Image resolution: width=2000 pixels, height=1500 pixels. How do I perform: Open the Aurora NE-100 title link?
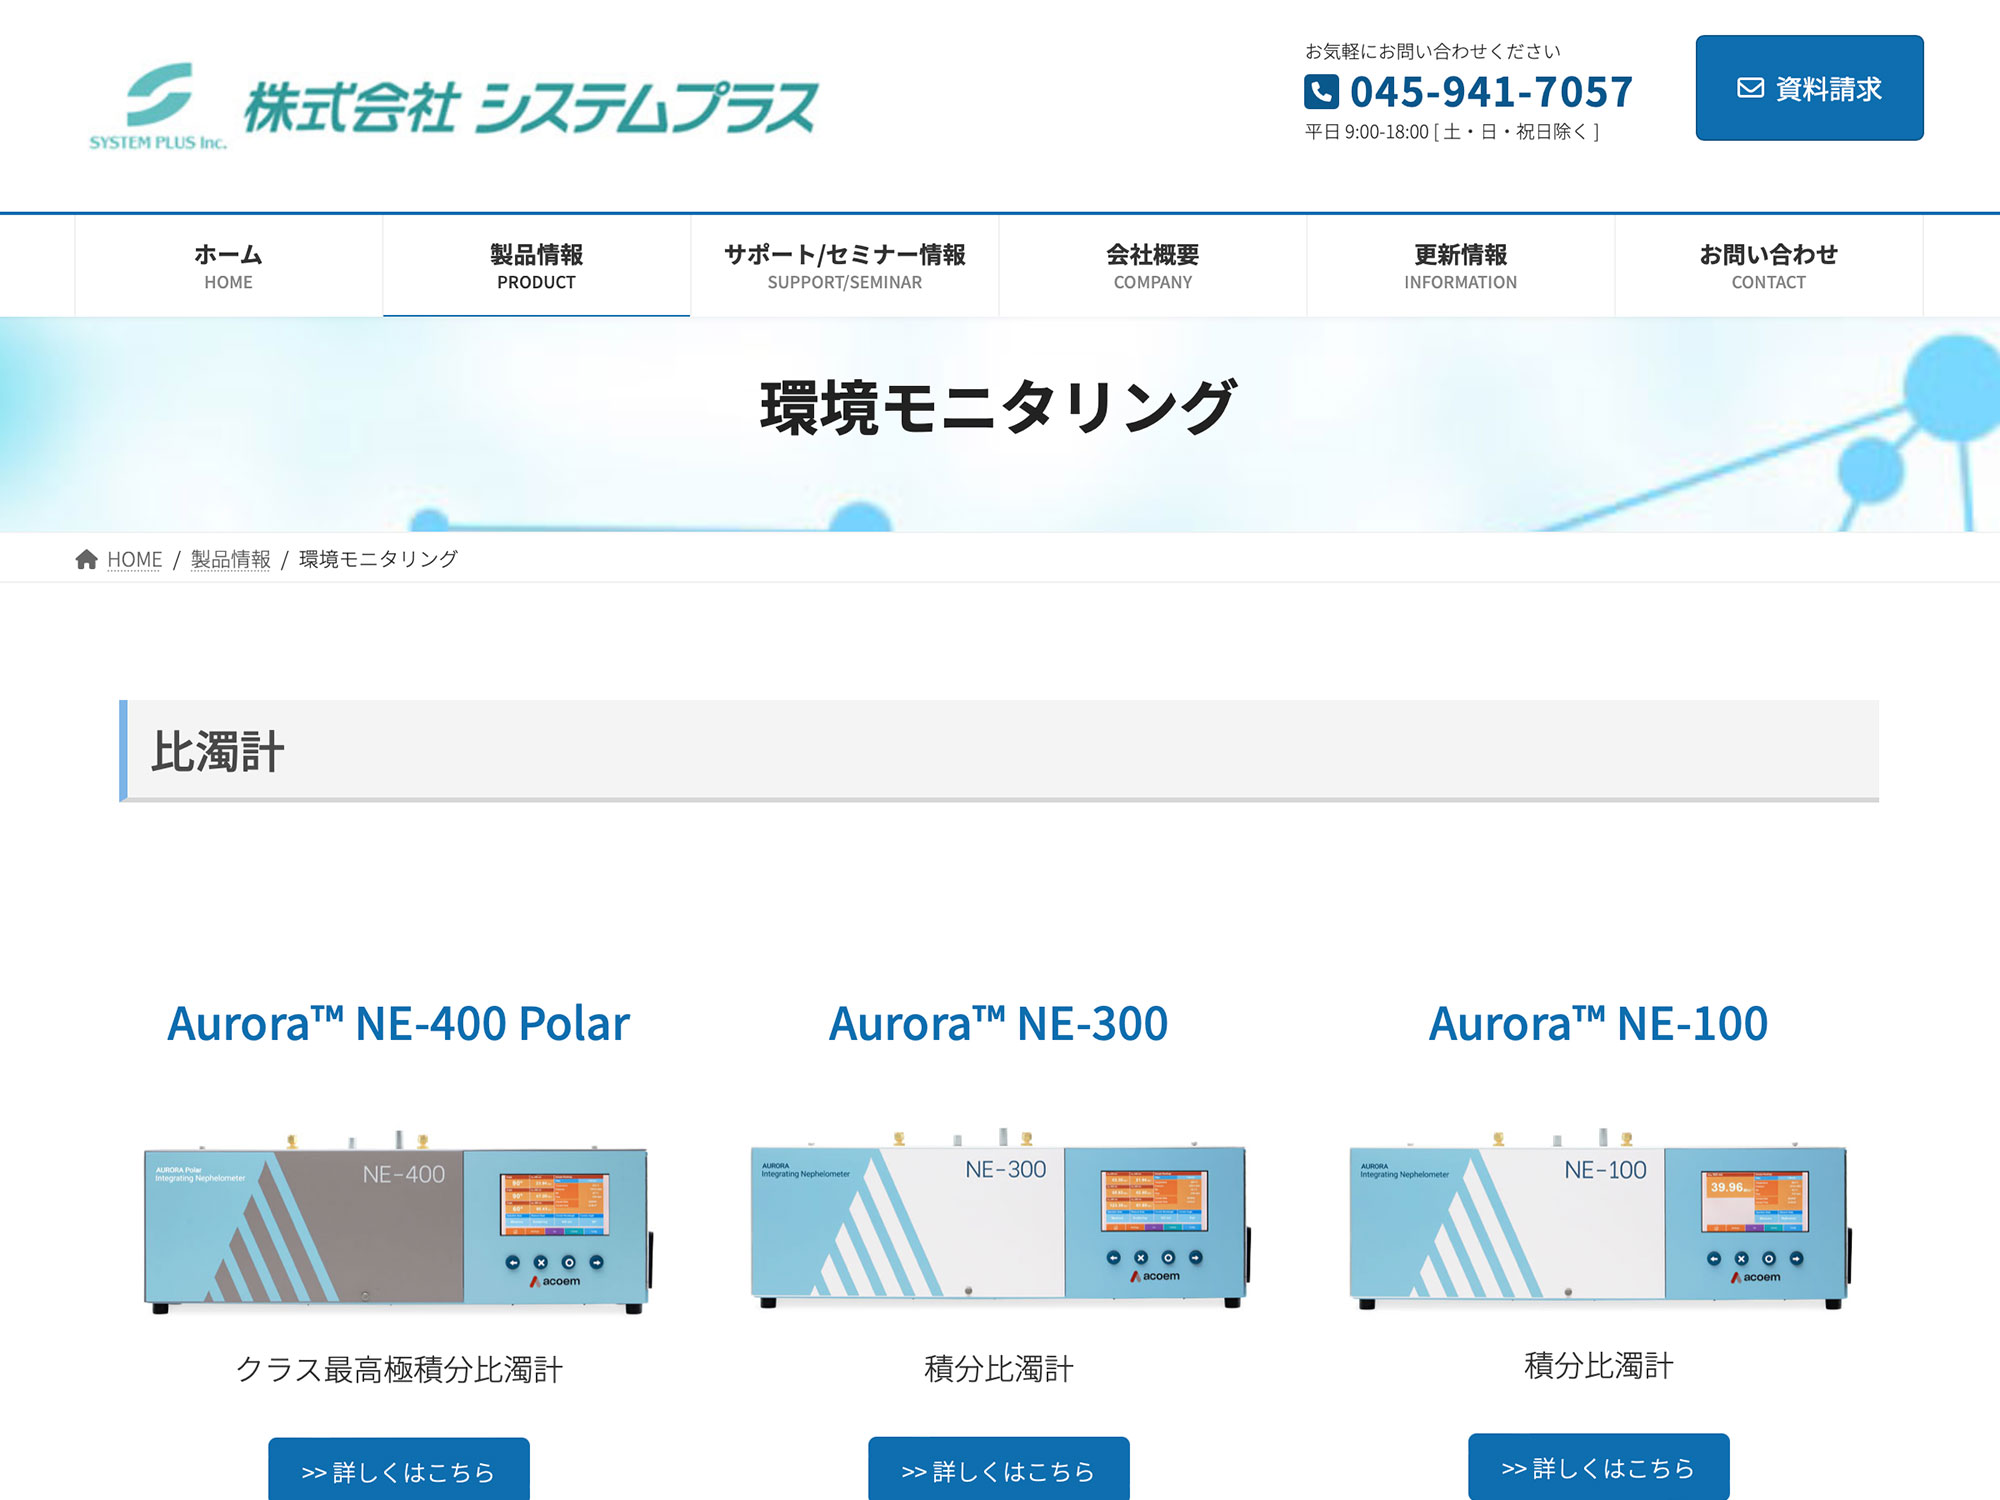pos(1598,1023)
